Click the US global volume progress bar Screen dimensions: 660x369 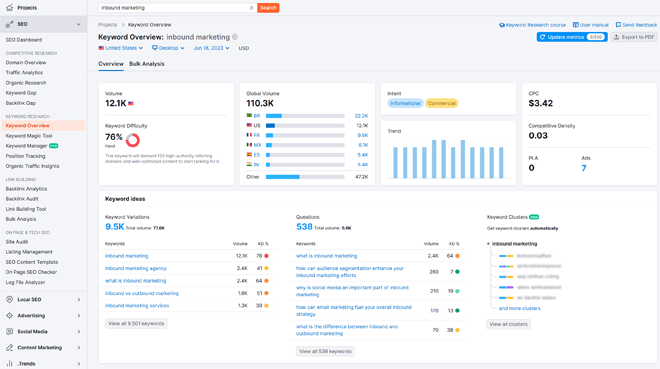coord(305,125)
